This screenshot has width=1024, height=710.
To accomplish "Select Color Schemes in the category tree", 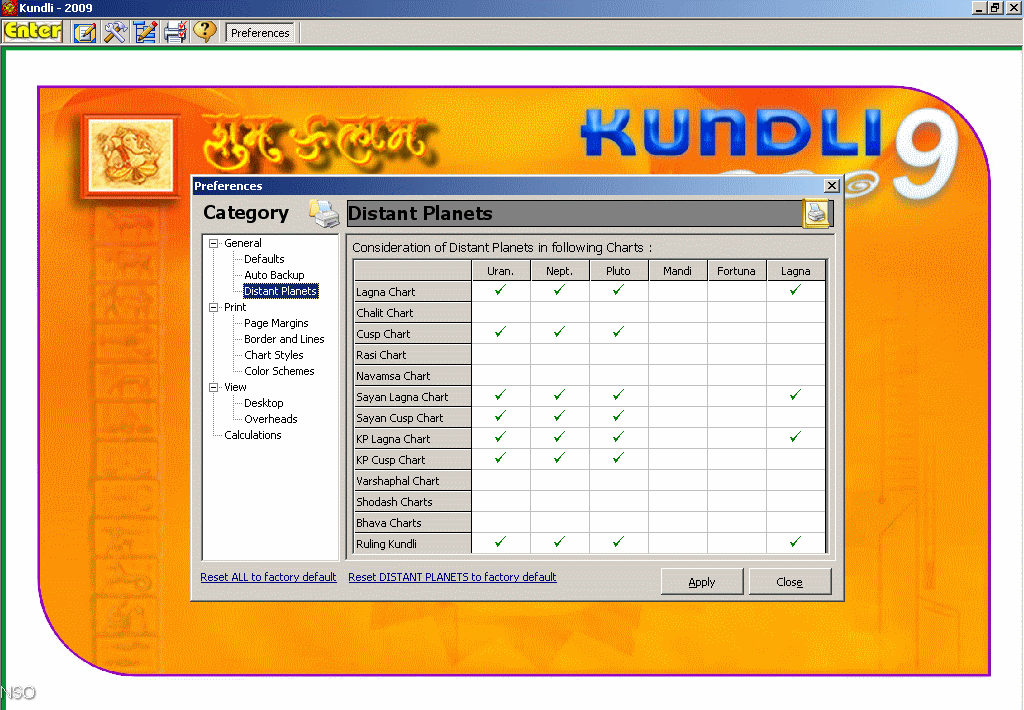I will 279,371.
